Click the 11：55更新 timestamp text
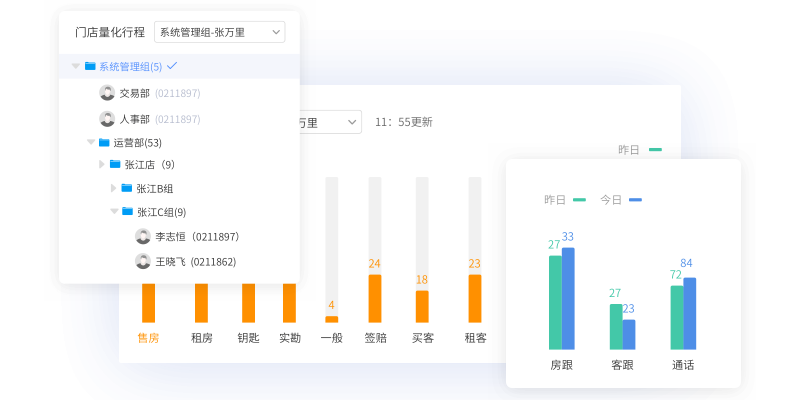The image size is (800, 400). click(404, 122)
